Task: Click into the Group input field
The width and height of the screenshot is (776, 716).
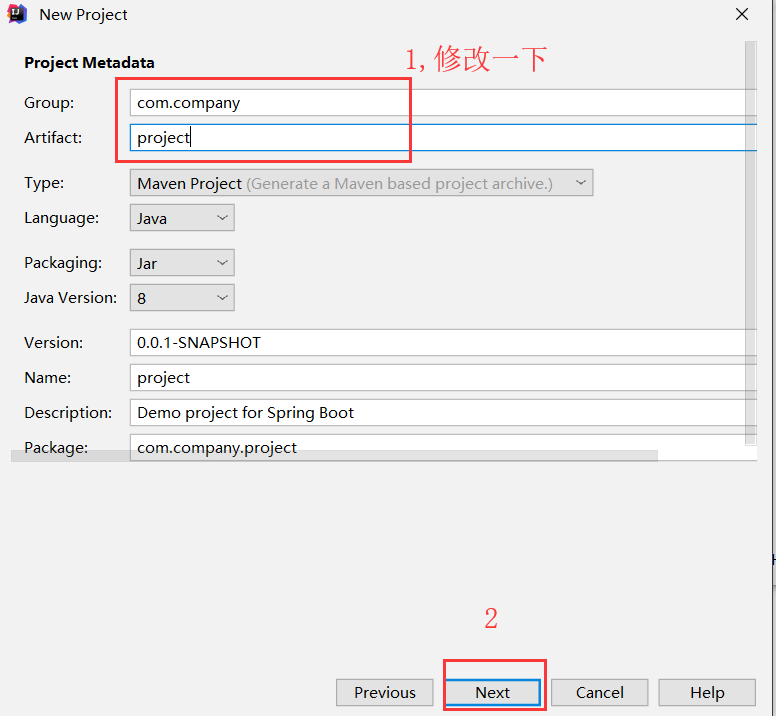Action: [443, 103]
